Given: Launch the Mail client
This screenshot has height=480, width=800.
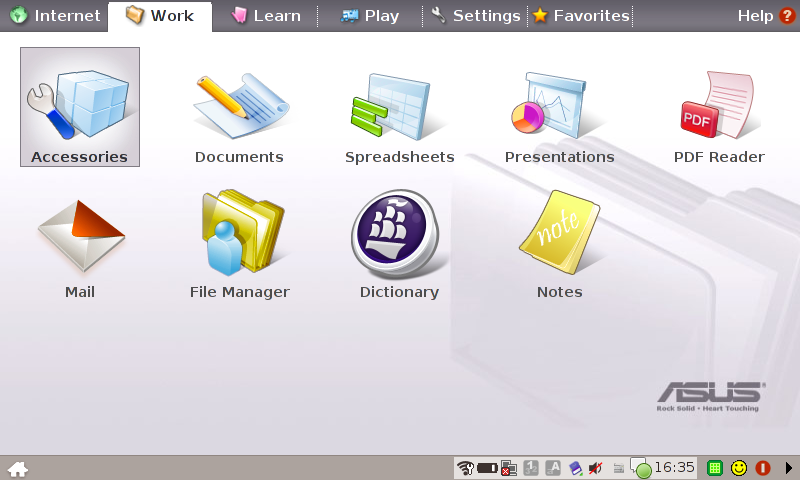Looking at the screenshot, I should tap(79, 243).
